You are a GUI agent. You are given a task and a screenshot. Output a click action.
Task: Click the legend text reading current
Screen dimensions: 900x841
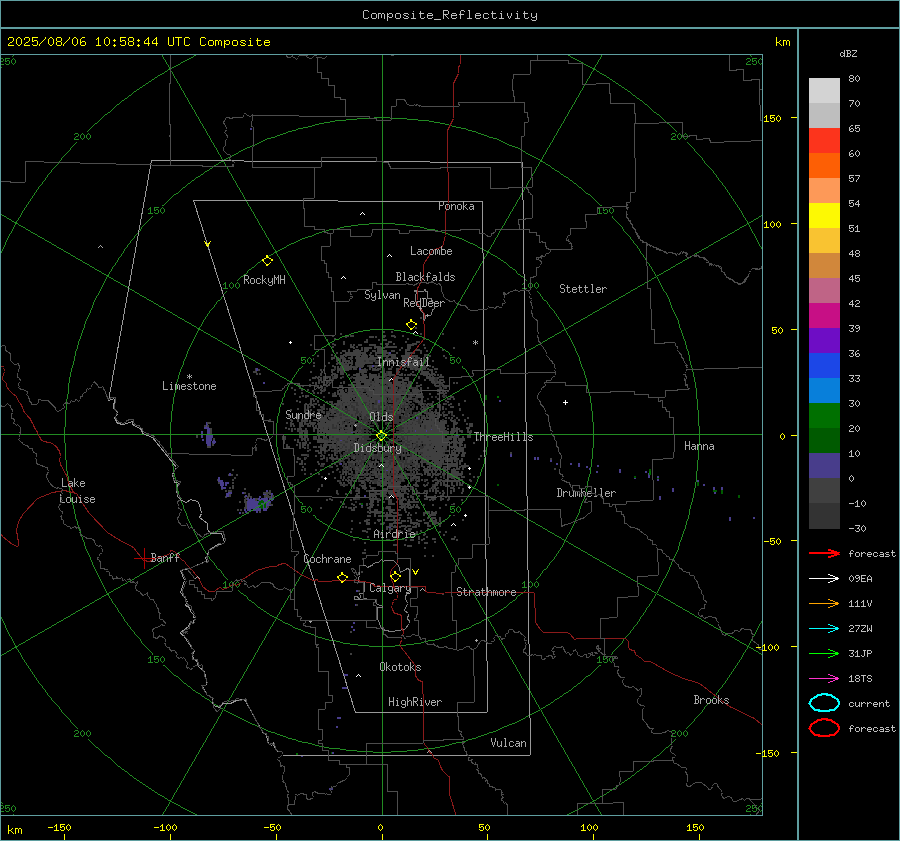pos(869,703)
